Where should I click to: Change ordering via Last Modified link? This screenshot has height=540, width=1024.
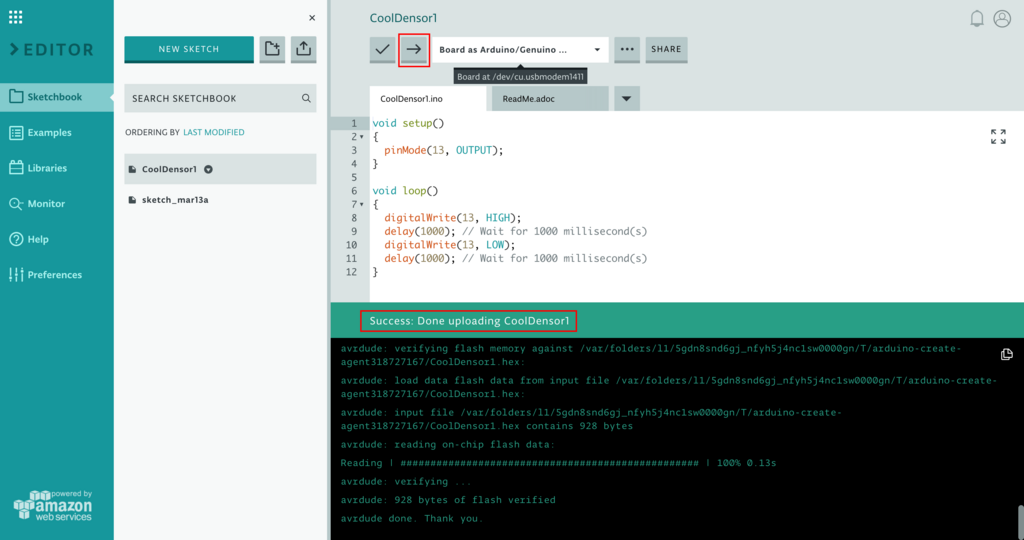tap(214, 132)
